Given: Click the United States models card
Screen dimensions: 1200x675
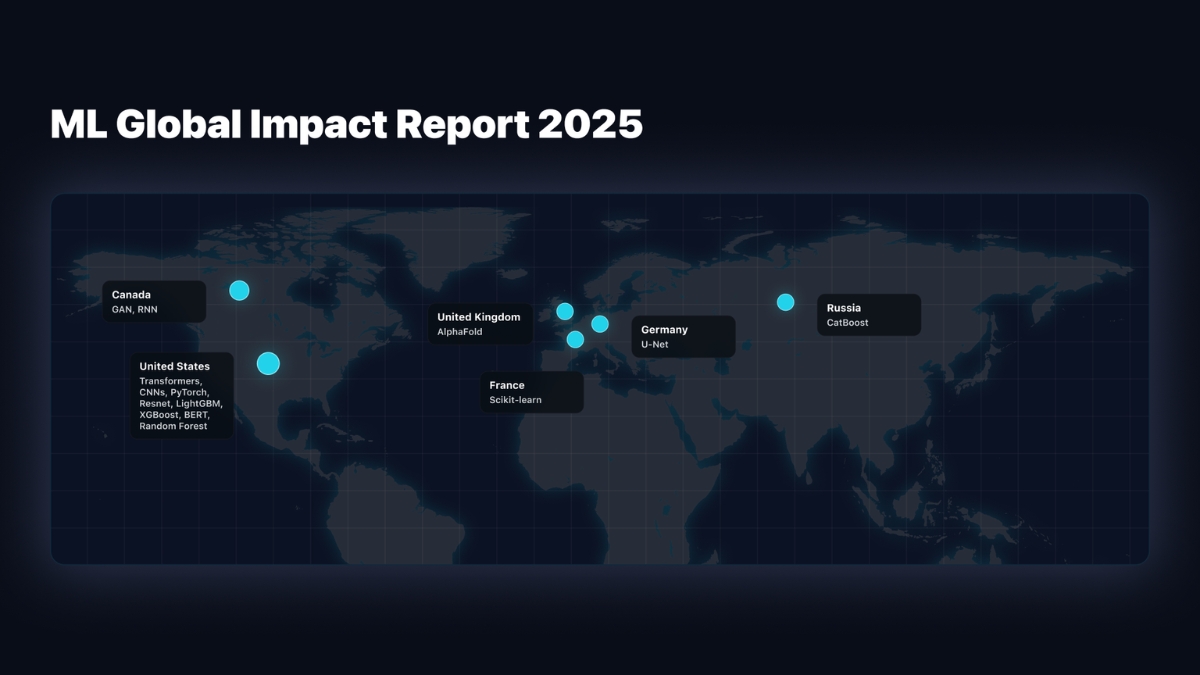Looking at the screenshot, I should [x=181, y=396].
